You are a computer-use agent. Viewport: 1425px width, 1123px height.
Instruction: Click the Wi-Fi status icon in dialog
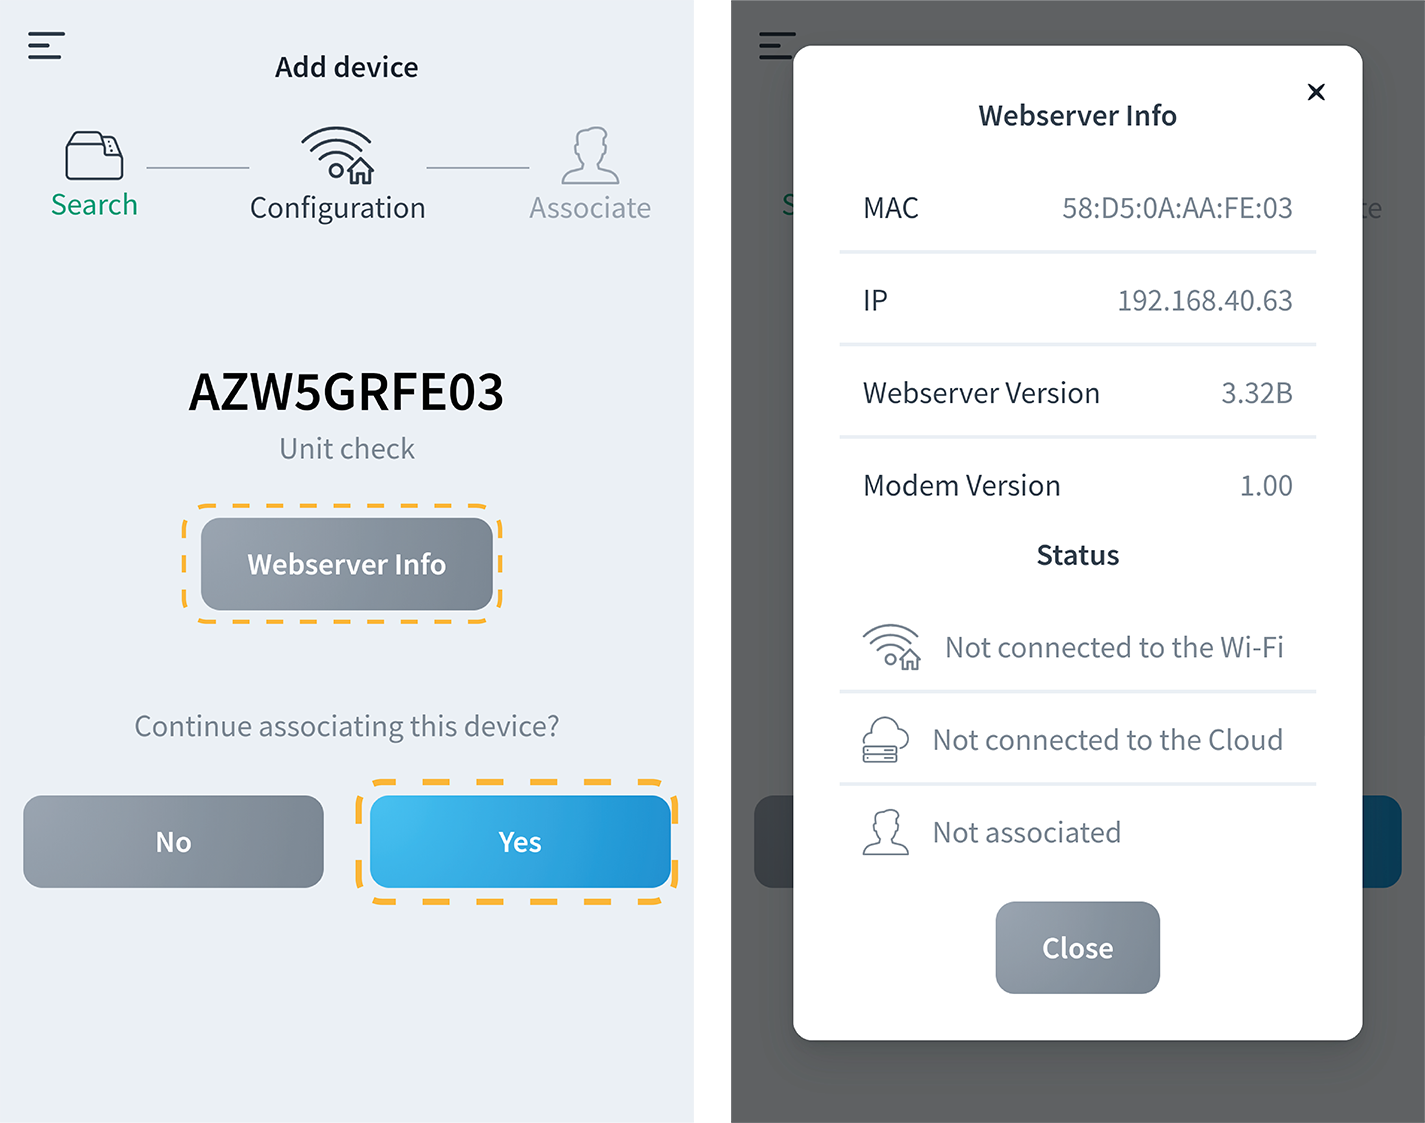(x=890, y=647)
